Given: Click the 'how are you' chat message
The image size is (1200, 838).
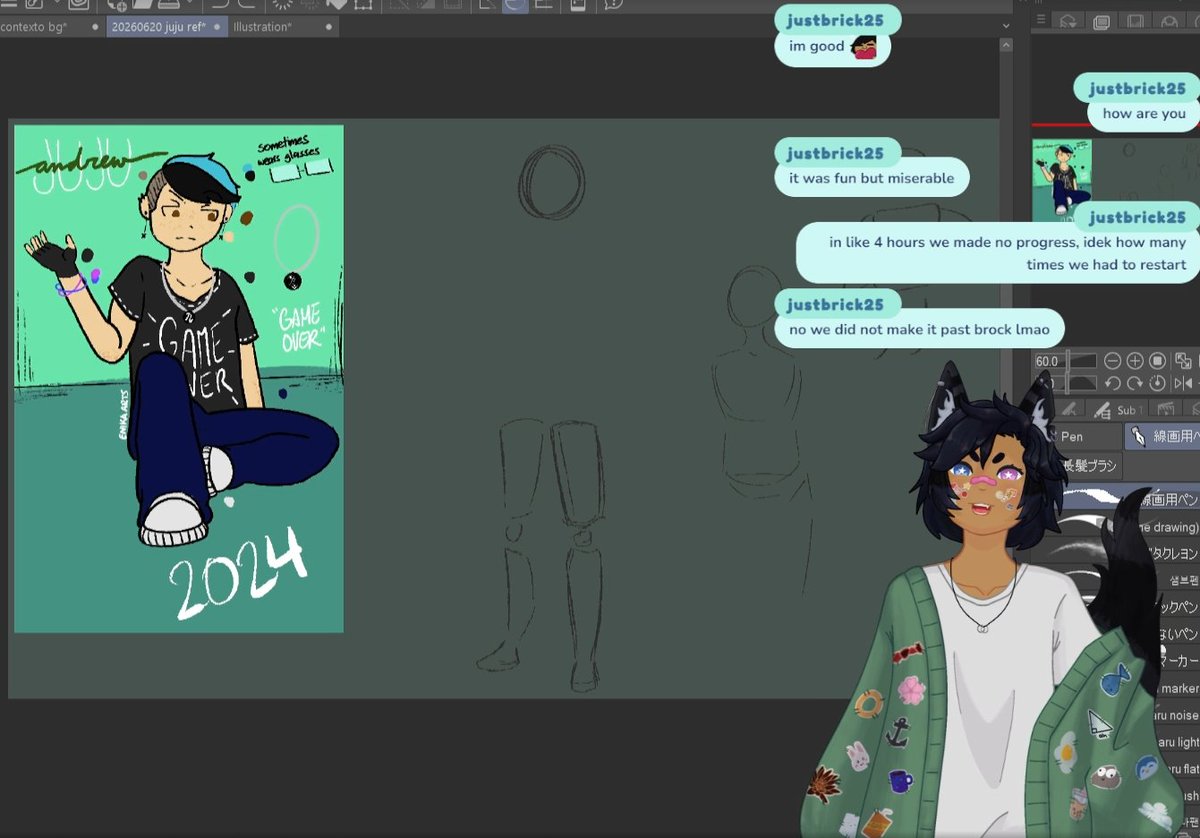Looking at the screenshot, I should 1143,114.
